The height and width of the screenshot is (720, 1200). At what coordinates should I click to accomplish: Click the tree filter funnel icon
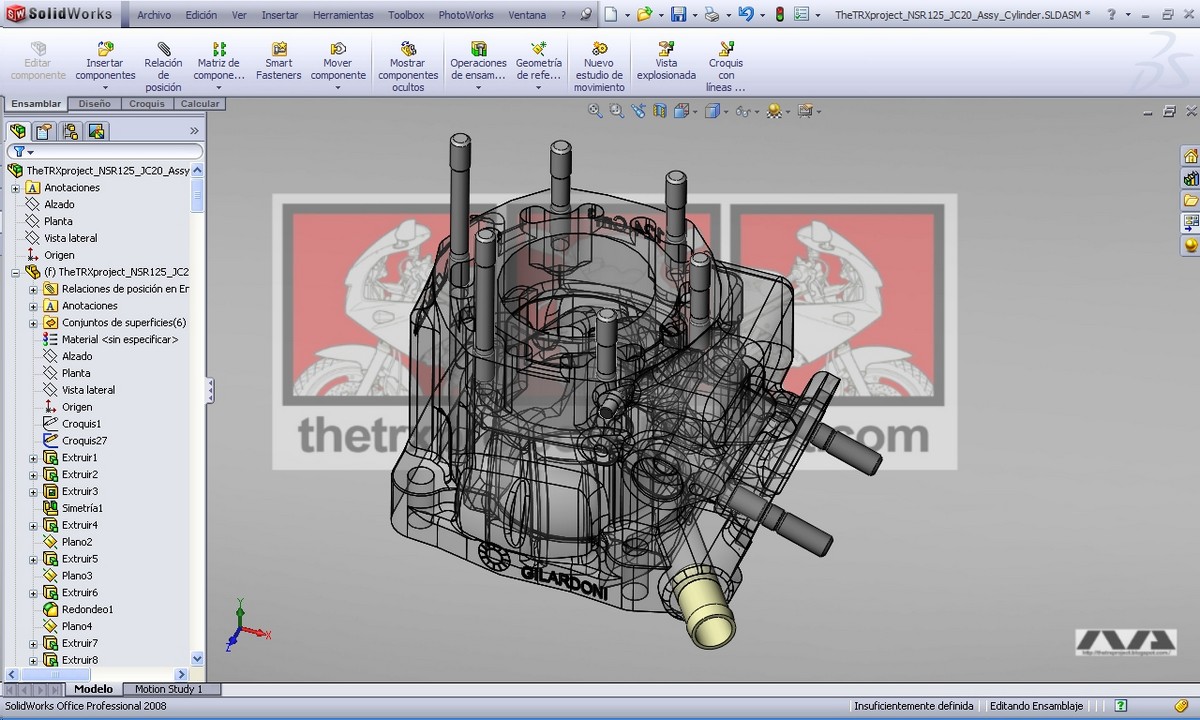[18, 152]
